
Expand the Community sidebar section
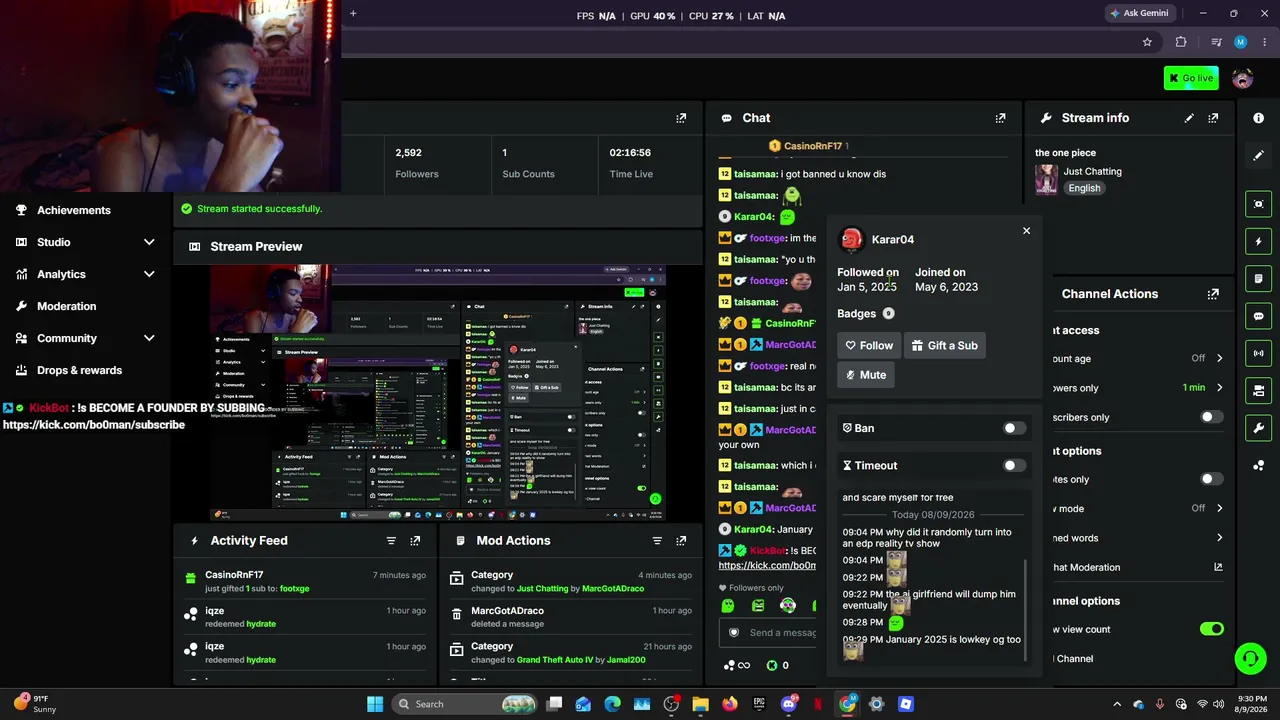tap(149, 338)
